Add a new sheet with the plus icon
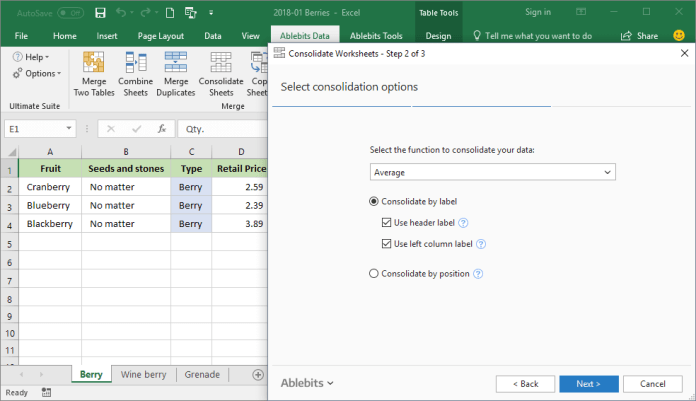The width and height of the screenshot is (696, 401). [258, 375]
